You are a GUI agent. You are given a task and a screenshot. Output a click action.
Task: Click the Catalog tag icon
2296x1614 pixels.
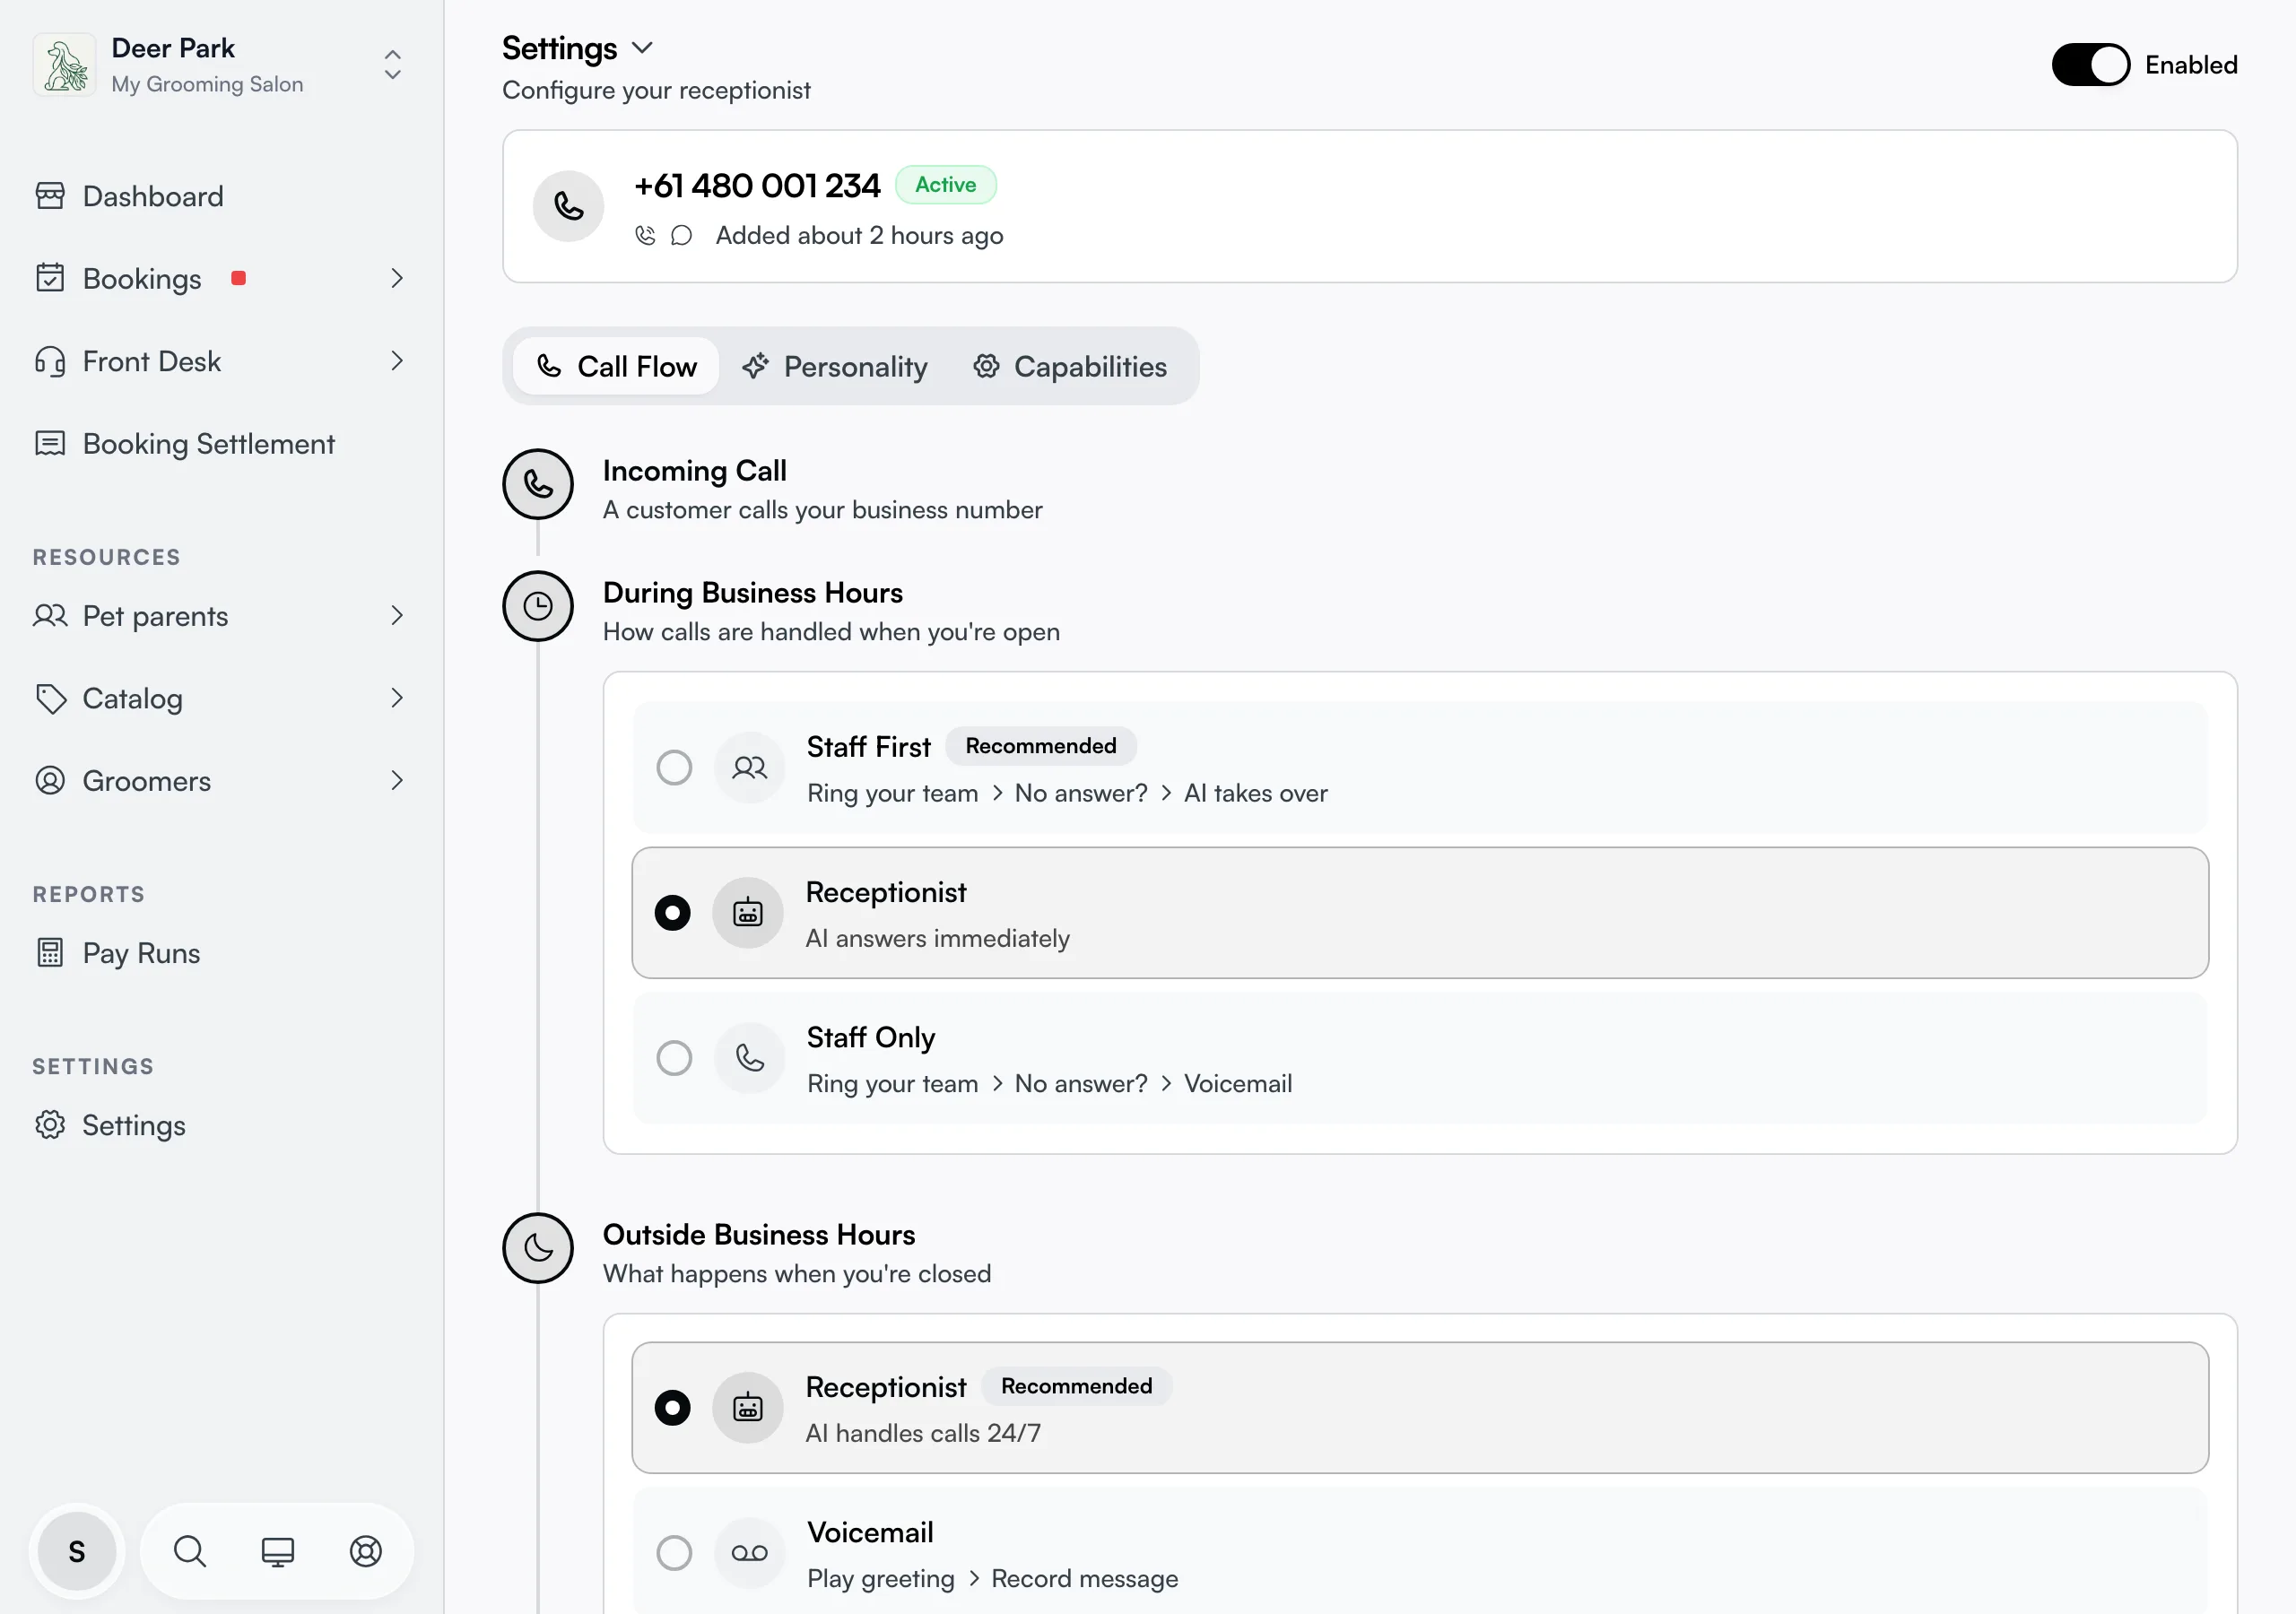click(x=50, y=698)
